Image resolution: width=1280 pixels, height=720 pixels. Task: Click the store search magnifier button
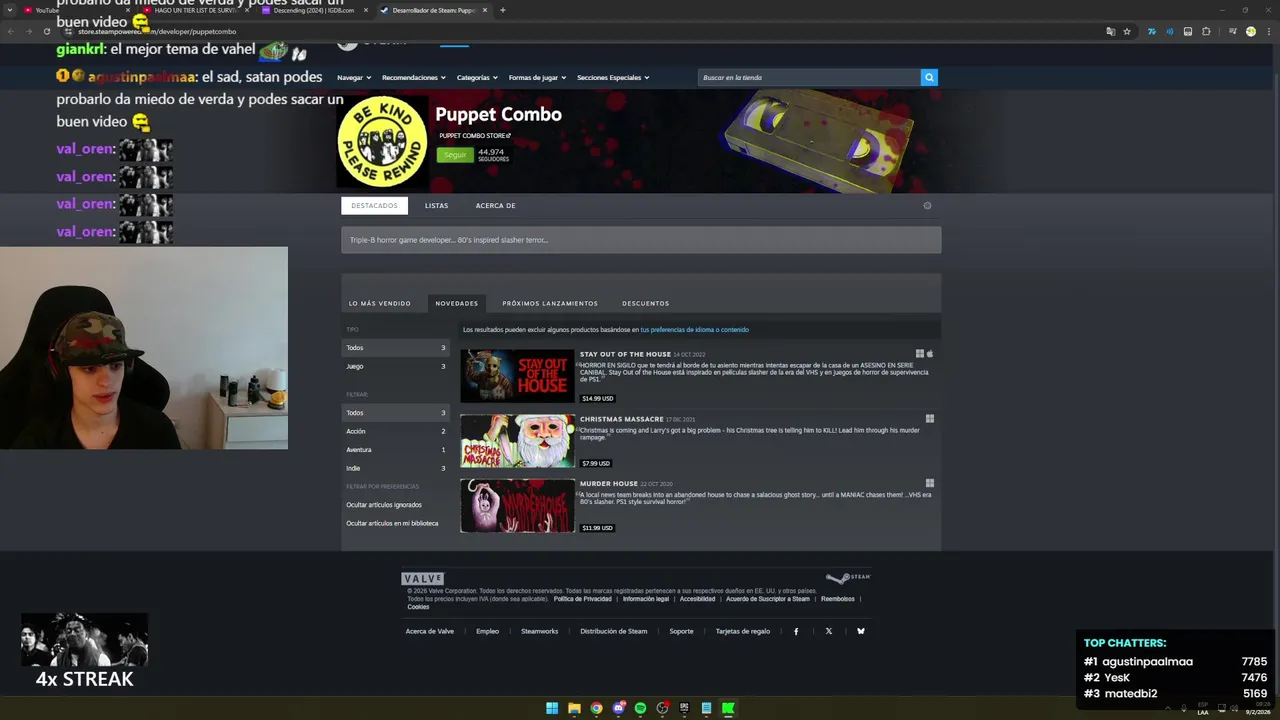pyautogui.click(x=929, y=77)
